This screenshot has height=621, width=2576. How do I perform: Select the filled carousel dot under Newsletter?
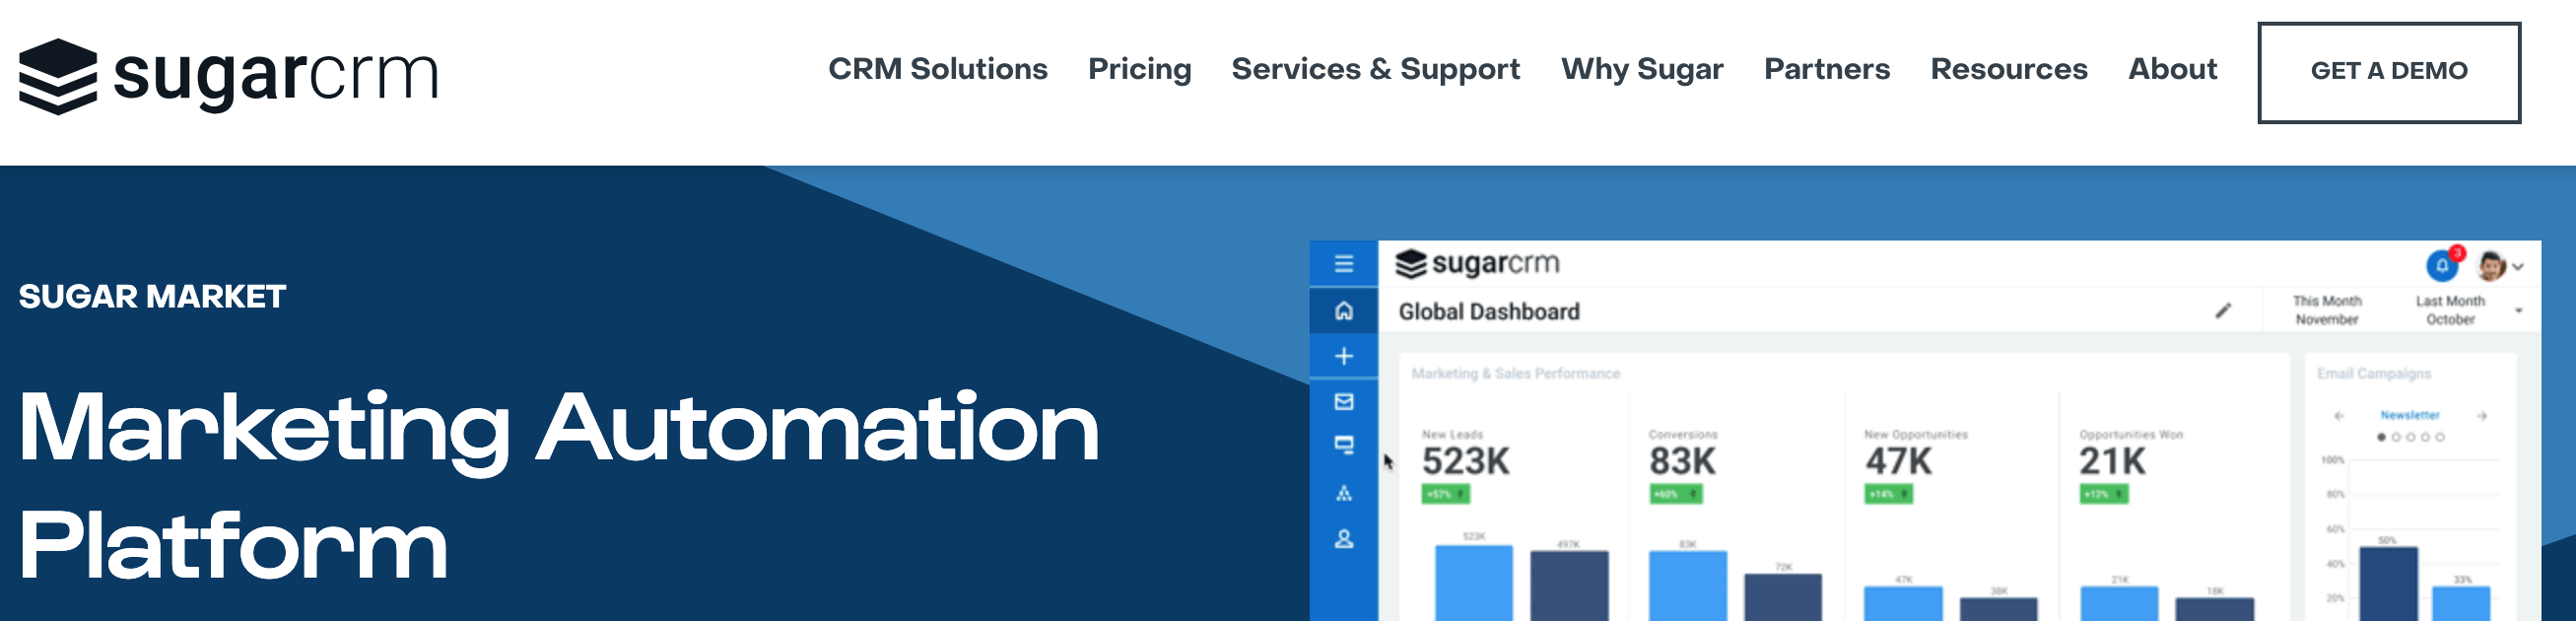(x=2382, y=437)
